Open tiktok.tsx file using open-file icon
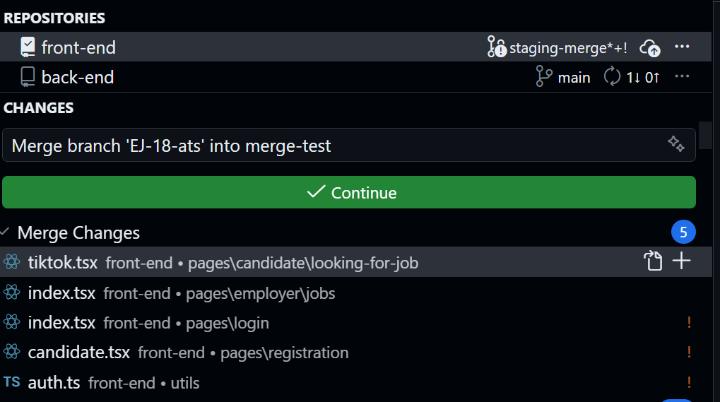This screenshot has height=402, width=720. (x=653, y=261)
